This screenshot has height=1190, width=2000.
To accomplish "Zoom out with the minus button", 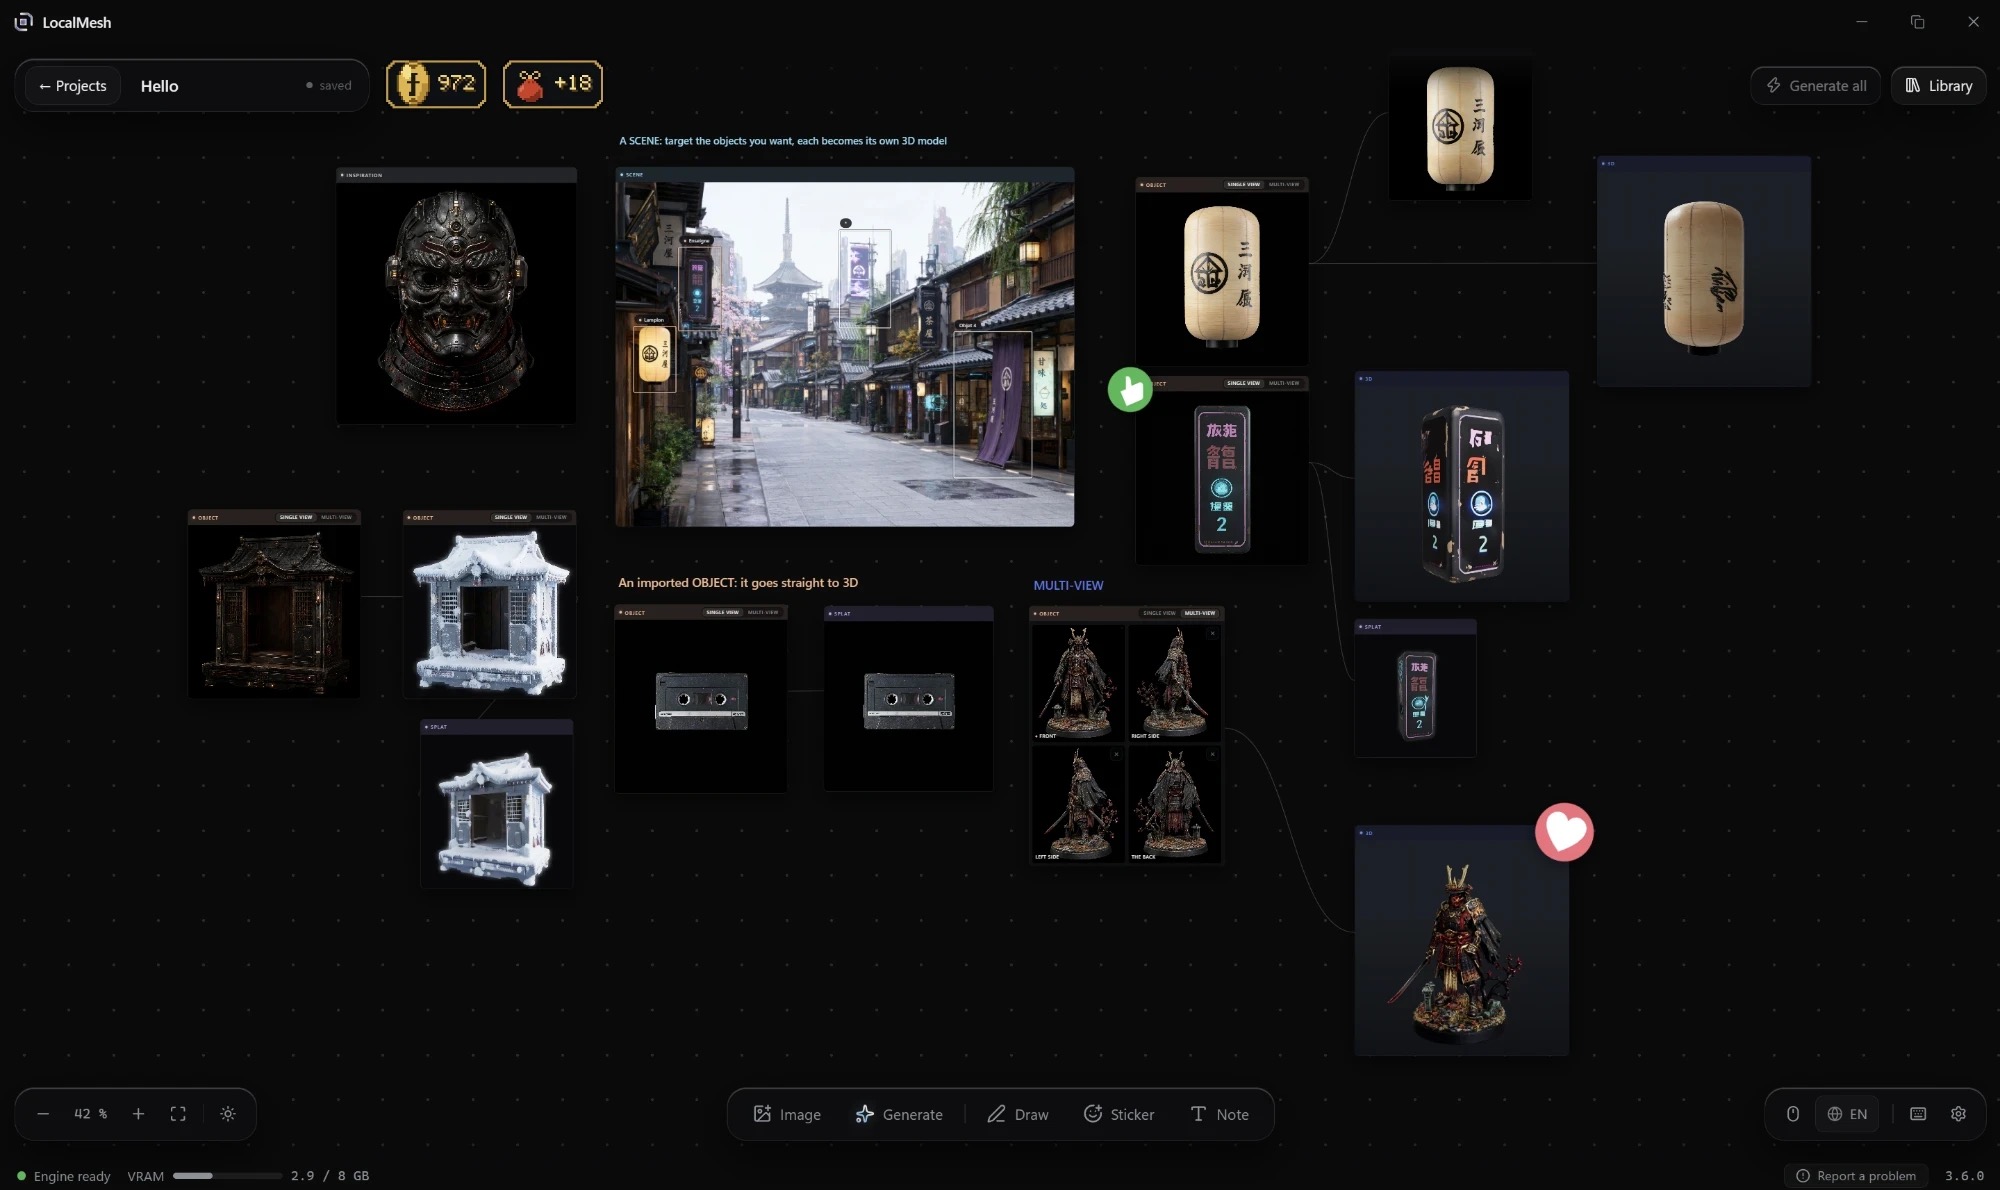I will (x=43, y=1114).
